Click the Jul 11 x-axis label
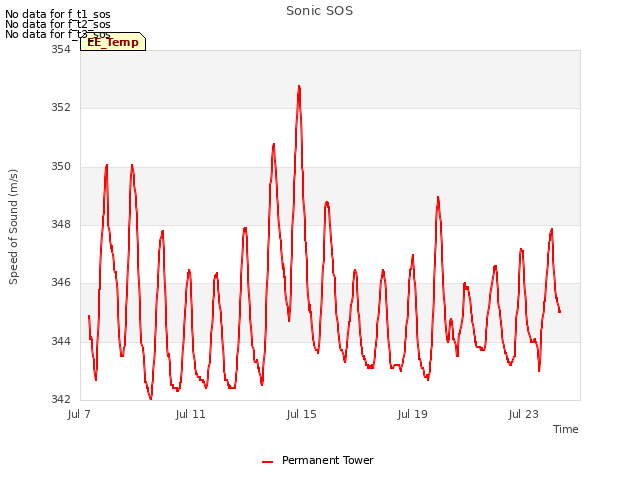This screenshot has height=480, width=640. tap(190, 414)
